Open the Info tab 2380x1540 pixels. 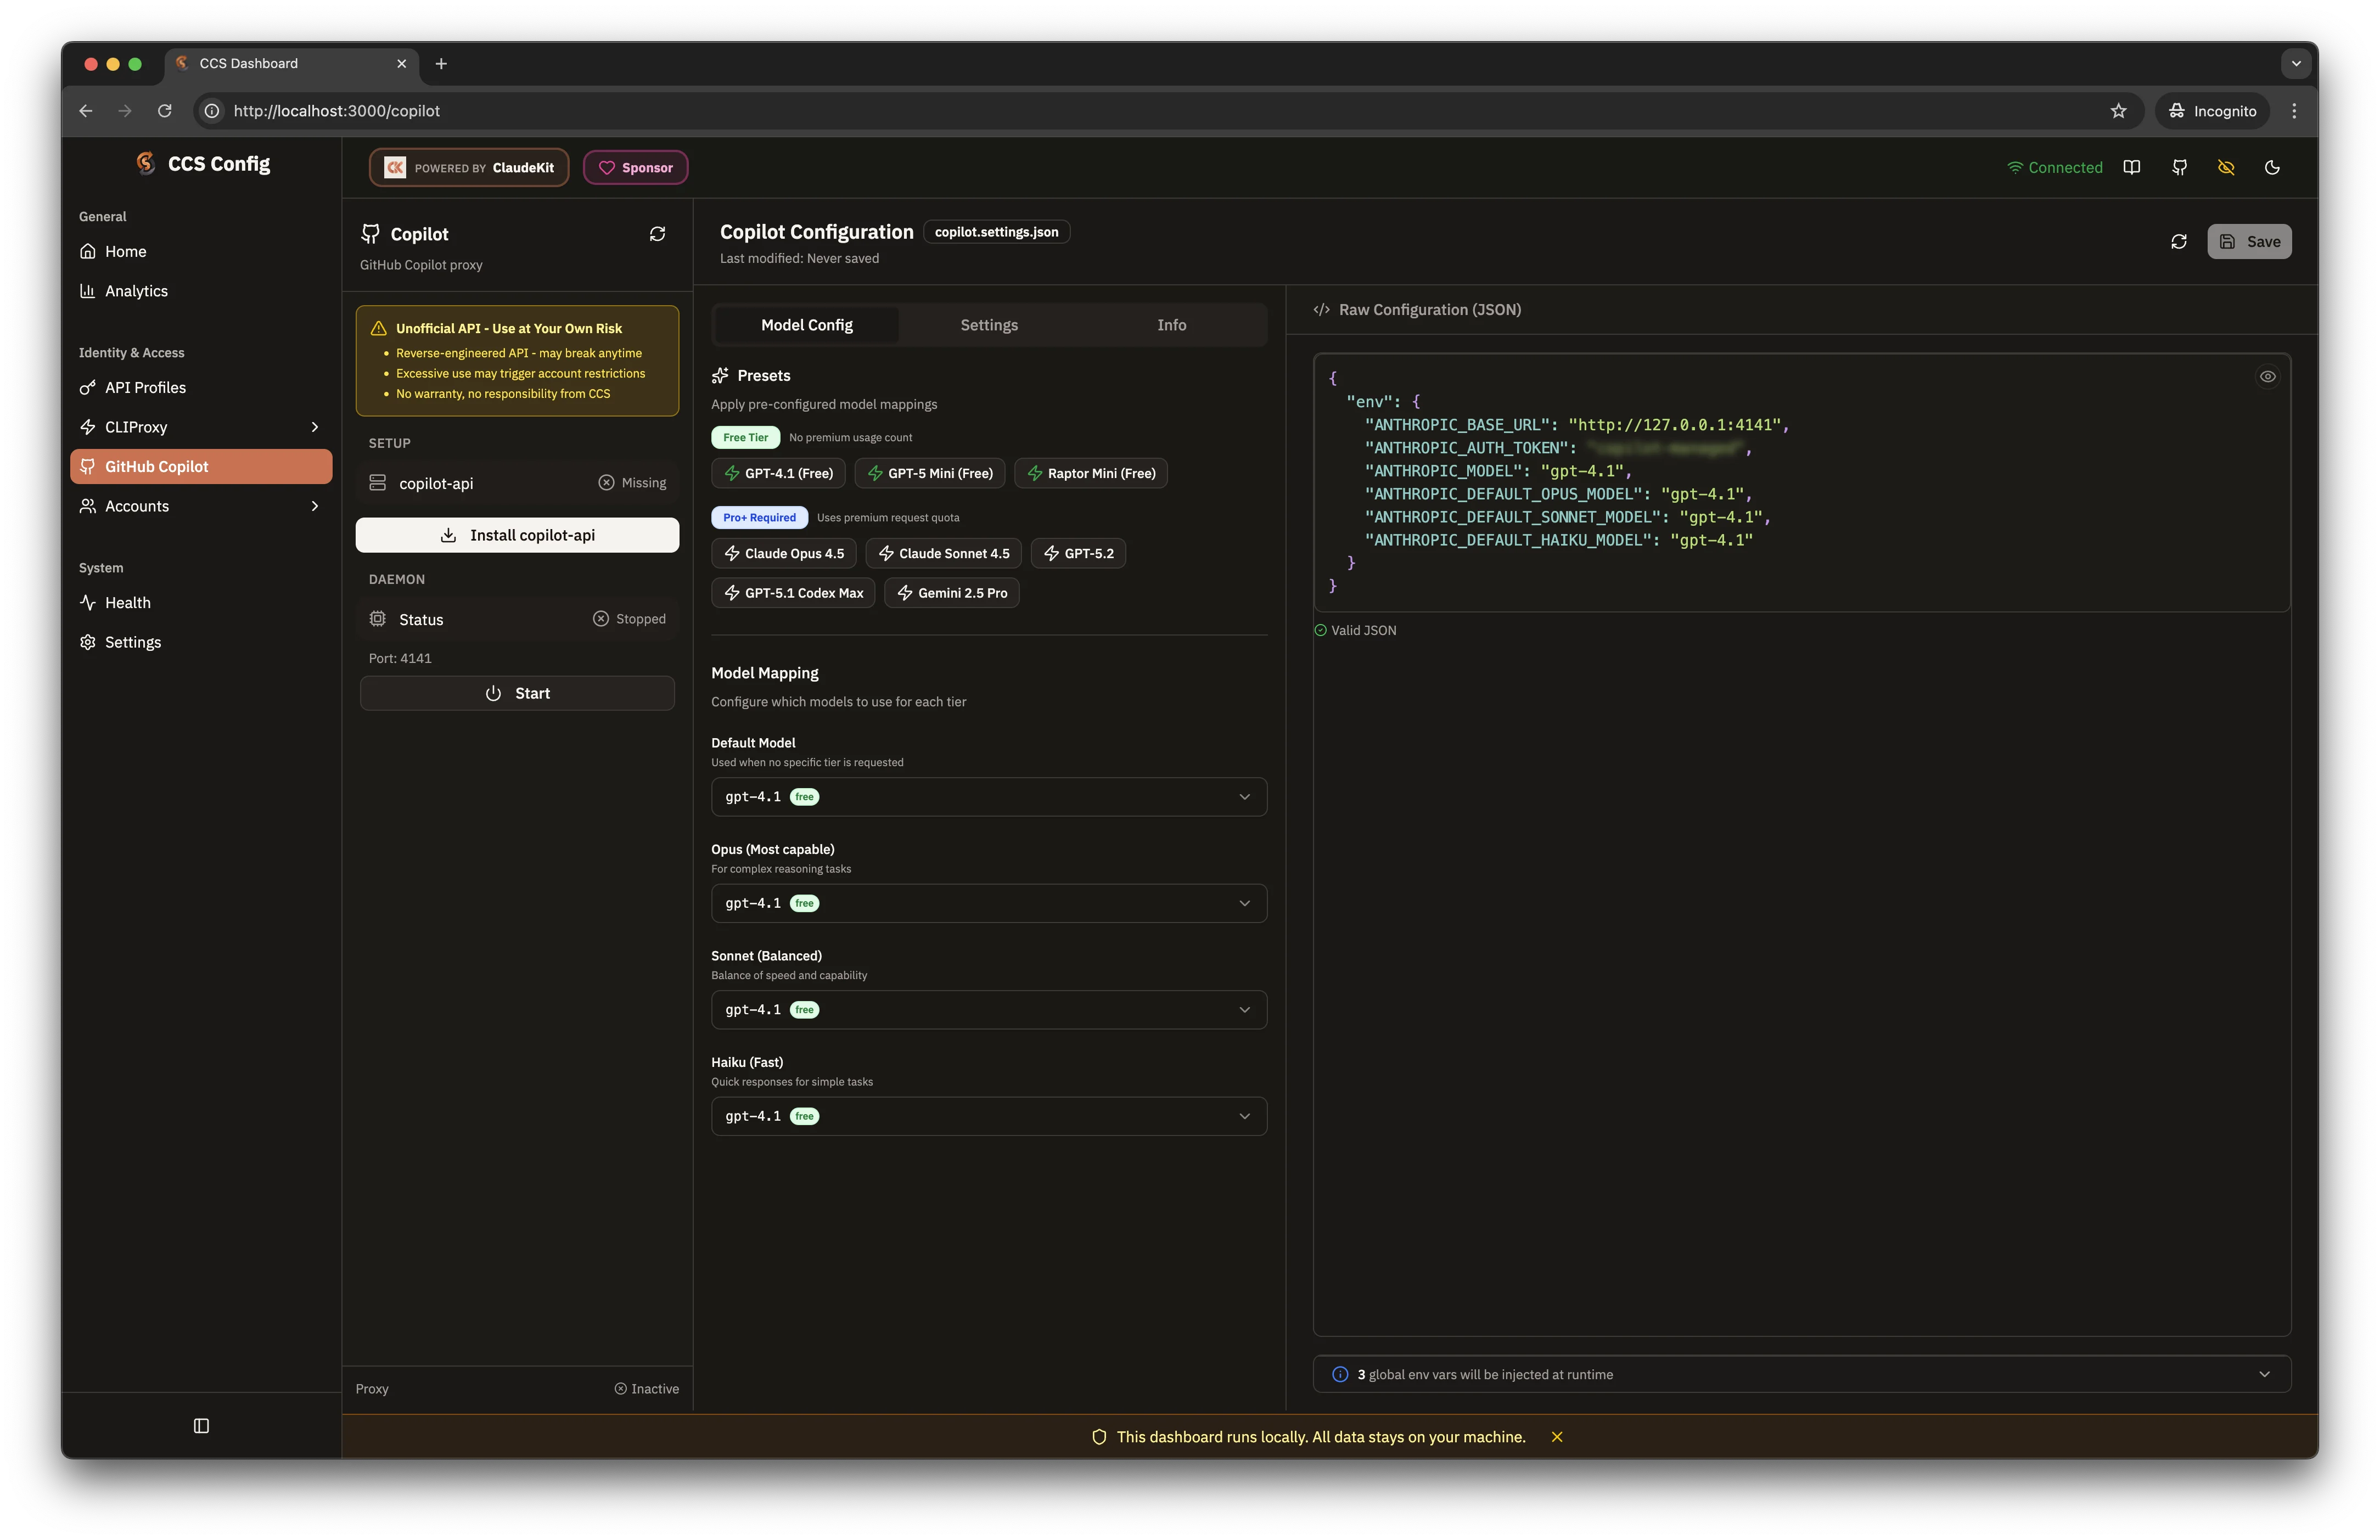point(1171,324)
